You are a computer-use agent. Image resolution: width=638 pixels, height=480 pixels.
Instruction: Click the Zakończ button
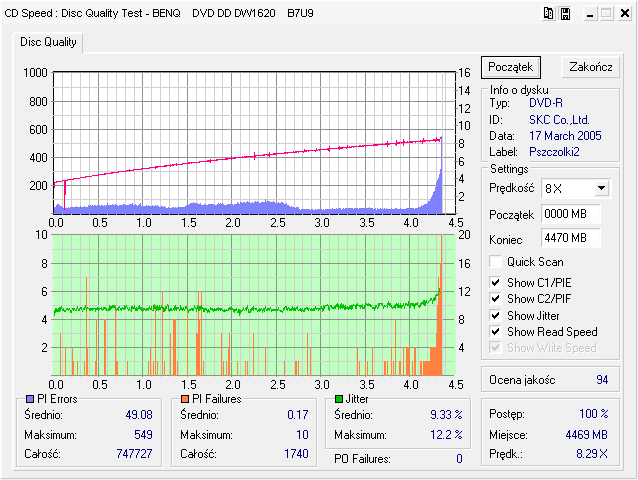[x=590, y=67]
